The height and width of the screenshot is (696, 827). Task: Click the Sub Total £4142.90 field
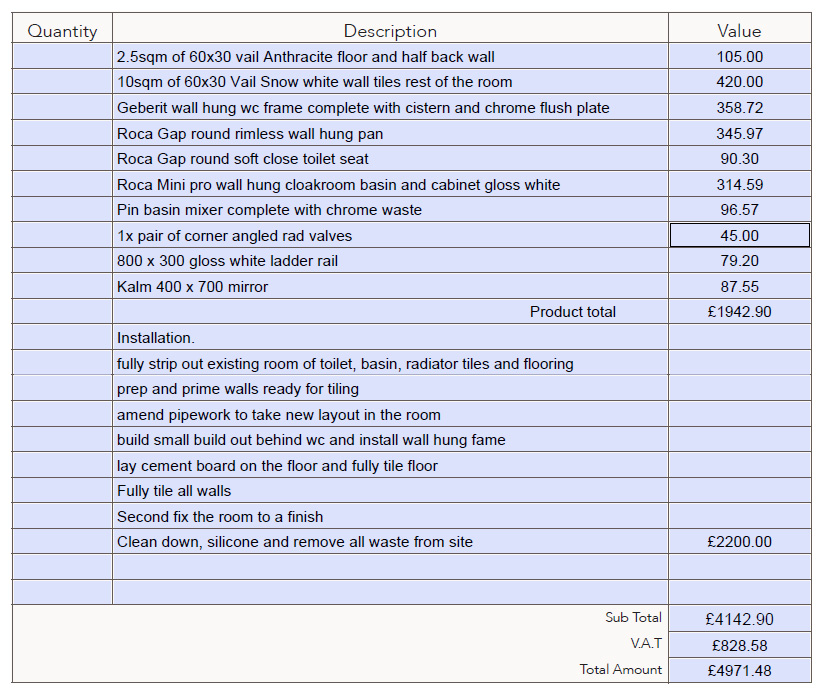(739, 618)
